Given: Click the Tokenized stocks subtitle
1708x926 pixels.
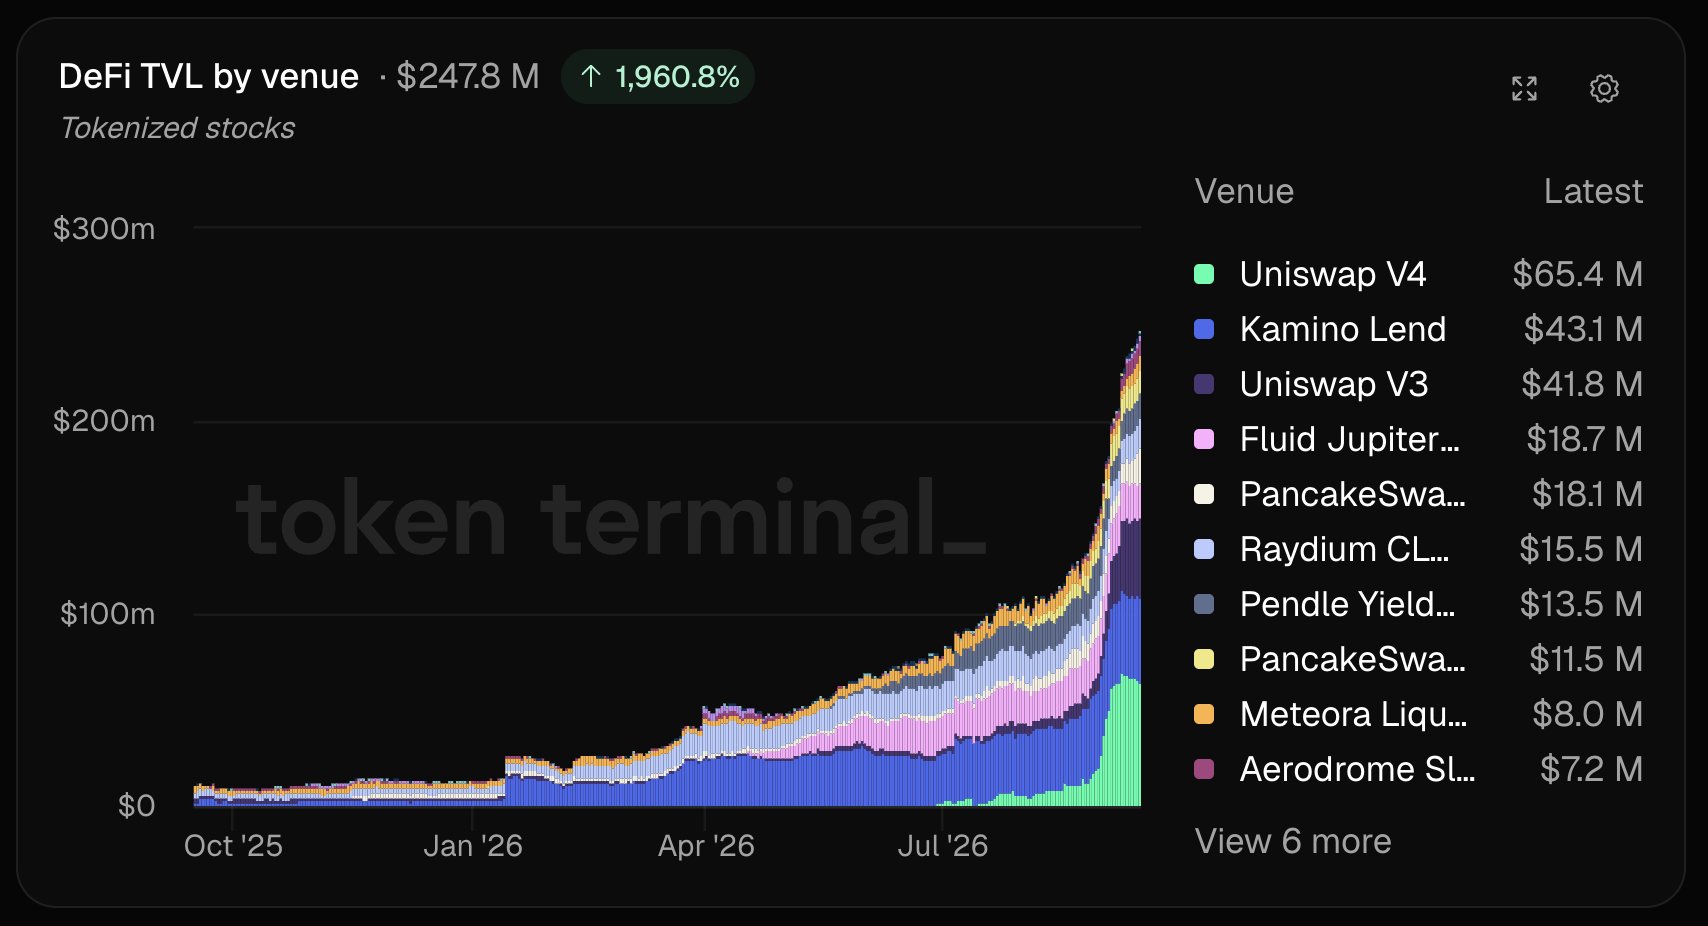Looking at the screenshot, I should (178, 128).
